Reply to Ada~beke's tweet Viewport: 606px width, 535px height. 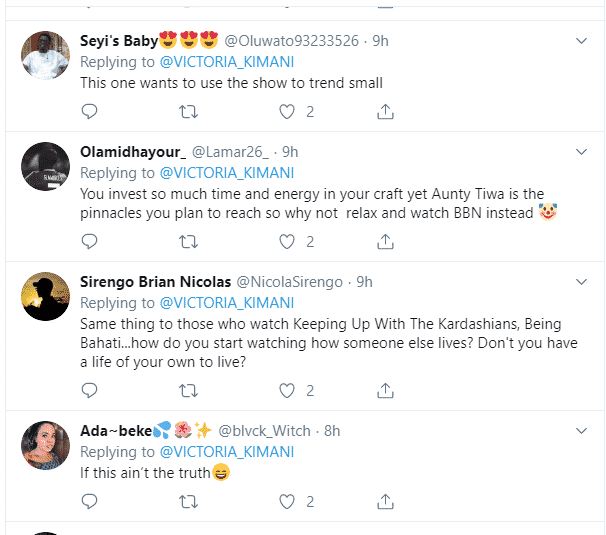pyautogui.click(x=89, y=501)
